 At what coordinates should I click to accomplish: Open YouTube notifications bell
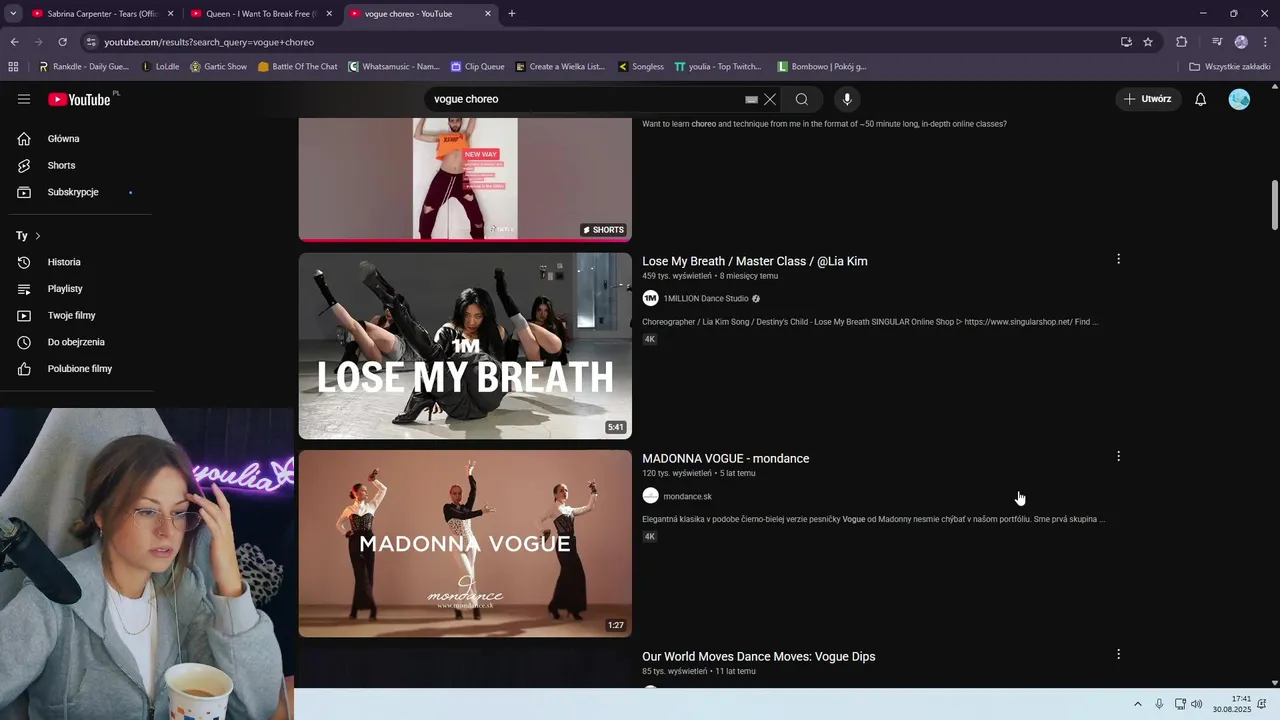(1201, 99)
